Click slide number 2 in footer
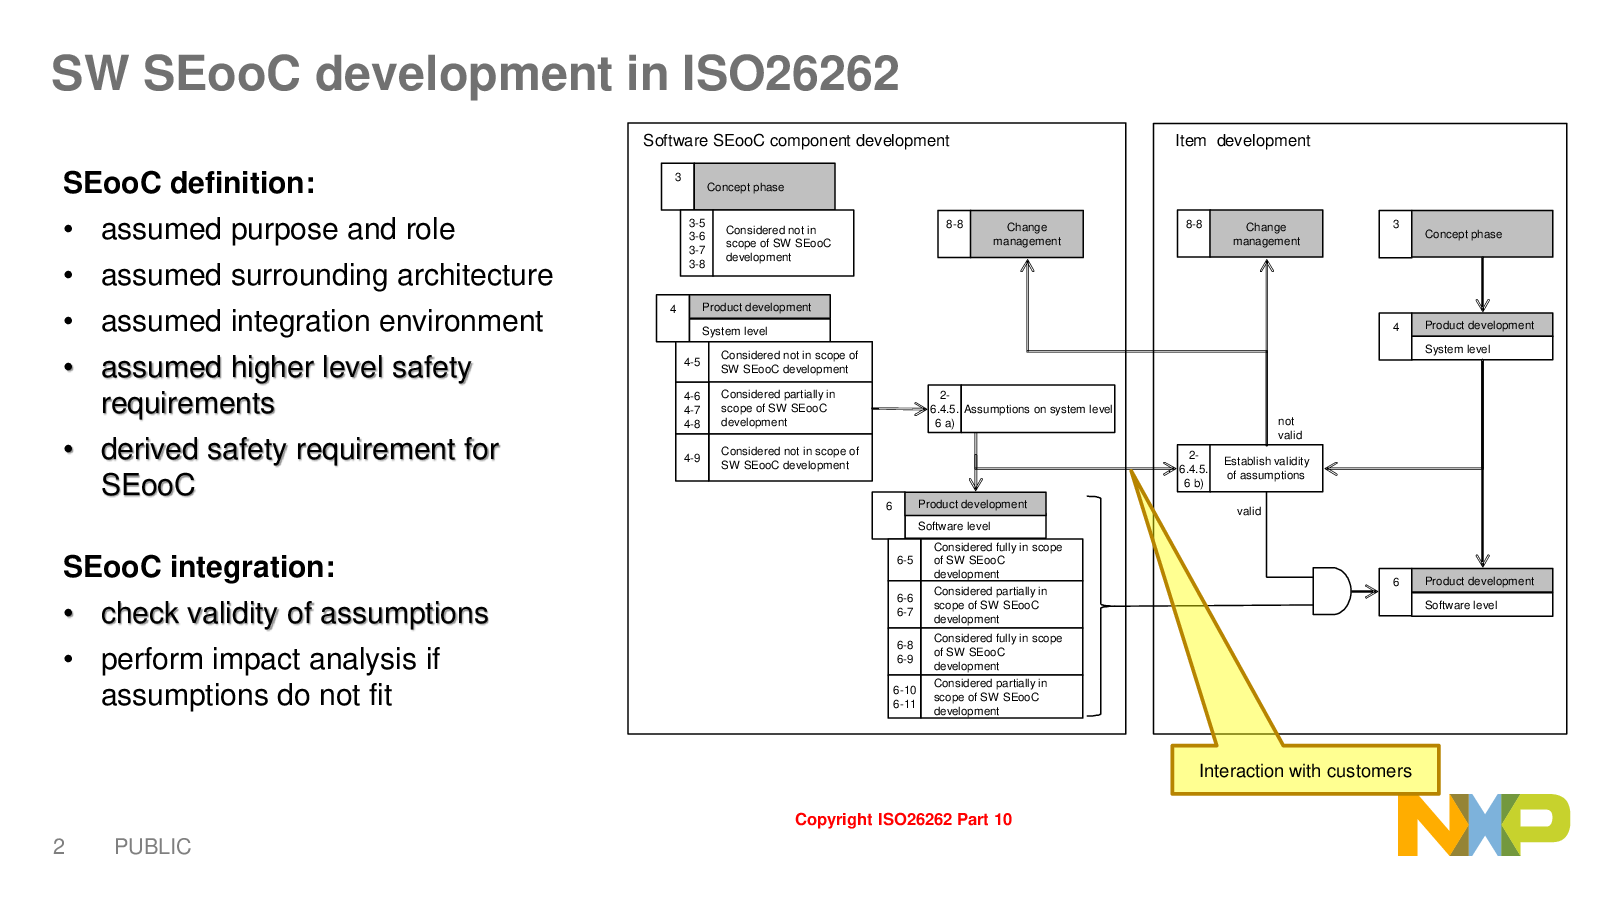This screenshot has width=1600, height=900. (x=59, y=846)
